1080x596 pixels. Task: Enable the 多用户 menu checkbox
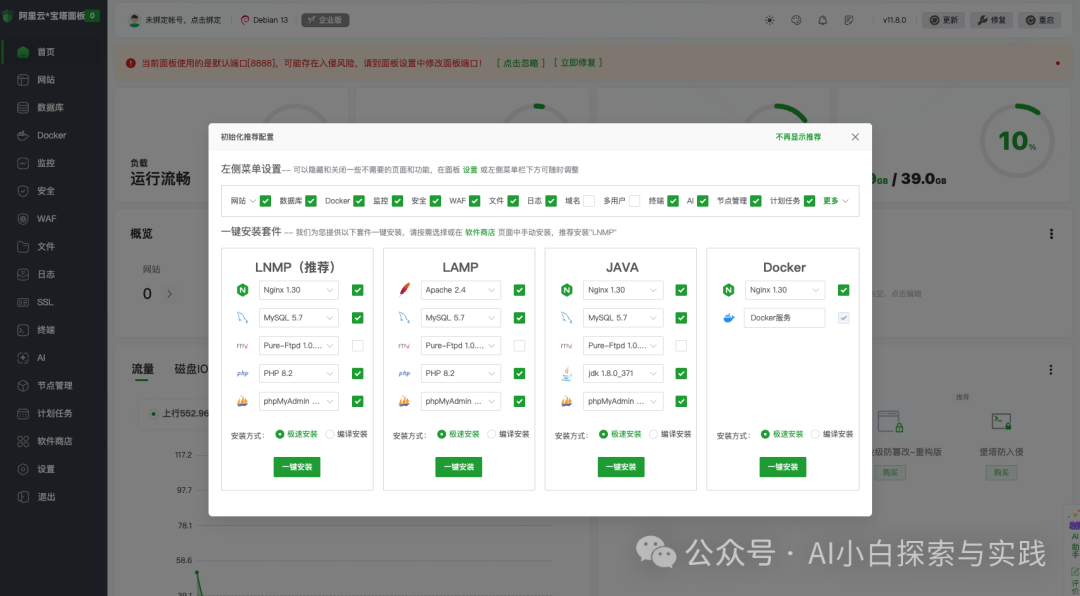(x=634, y=201)
